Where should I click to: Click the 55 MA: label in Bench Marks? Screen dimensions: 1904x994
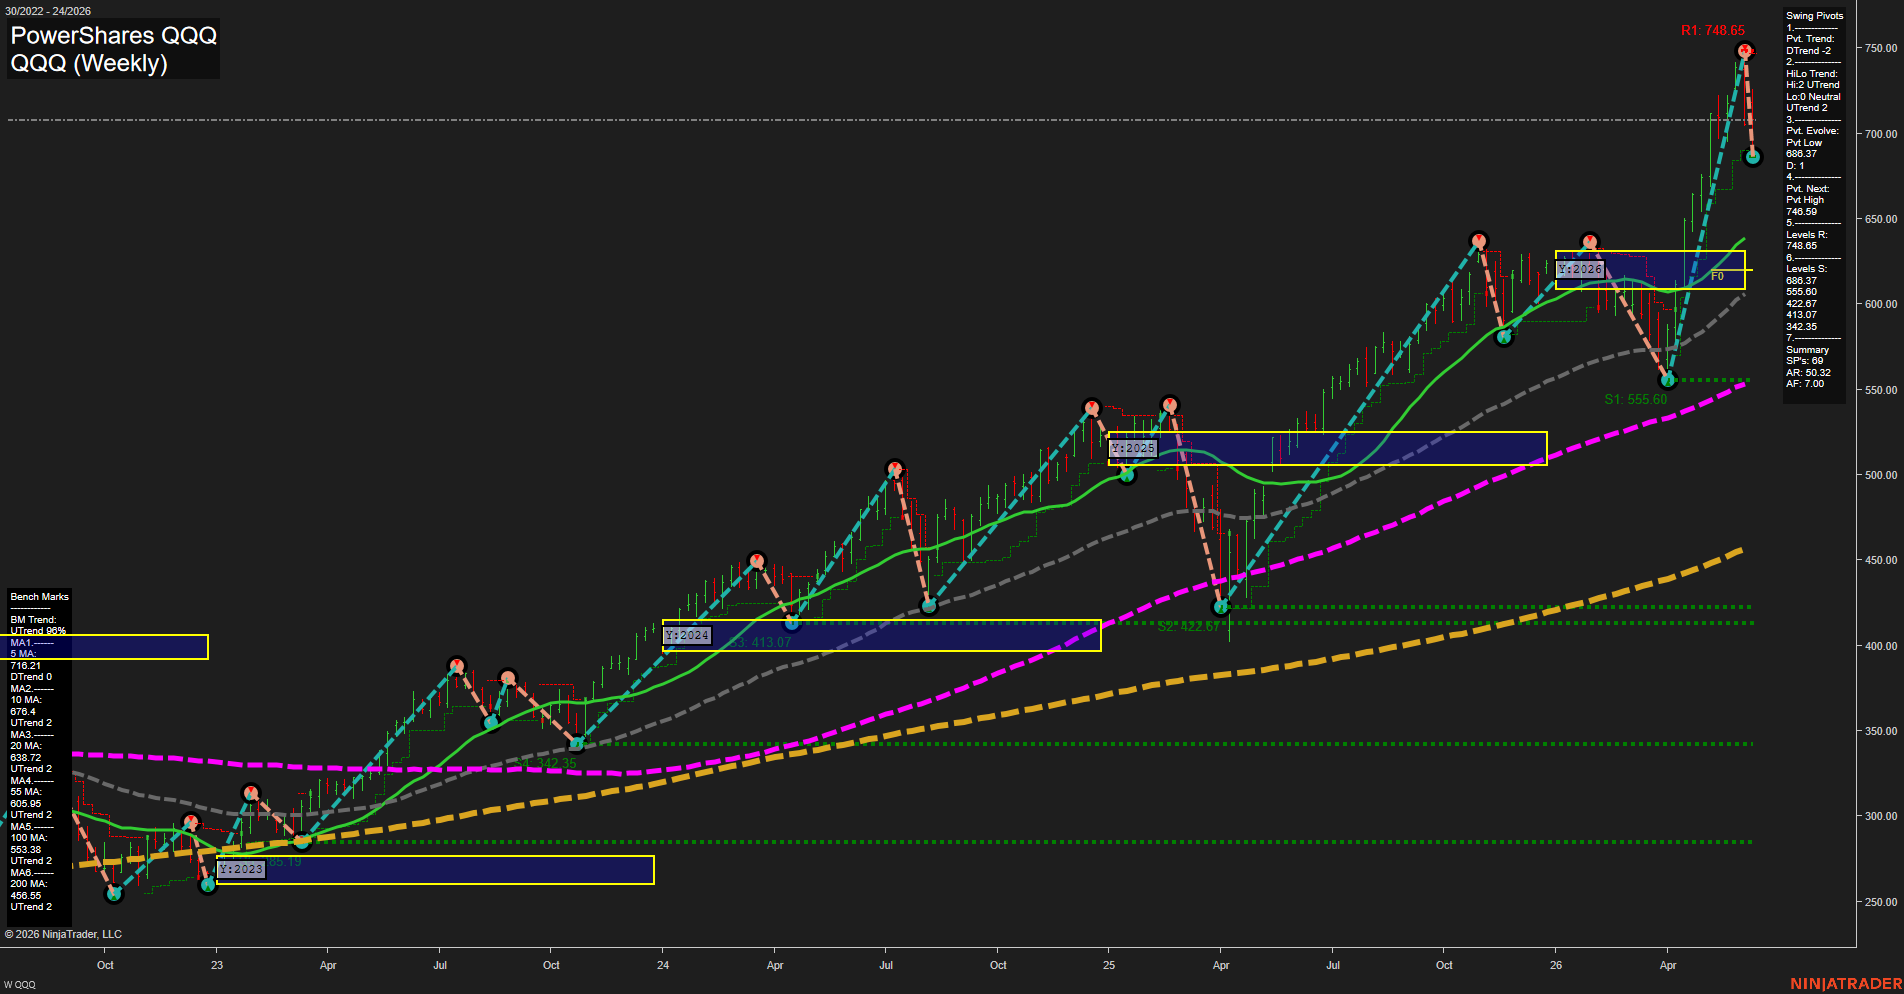[x=26, y=792]
